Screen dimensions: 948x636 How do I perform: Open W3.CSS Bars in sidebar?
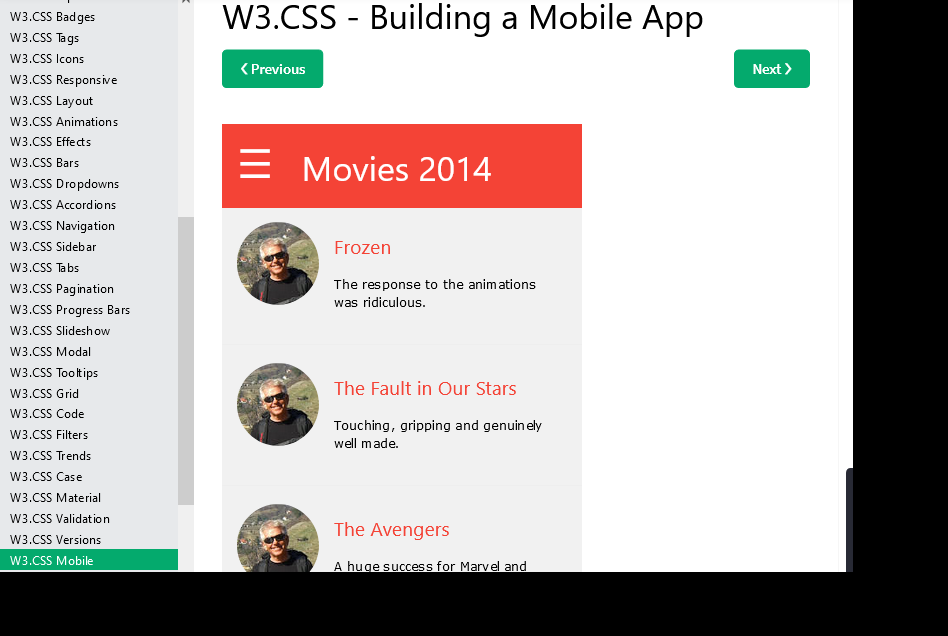pos(89,163)
